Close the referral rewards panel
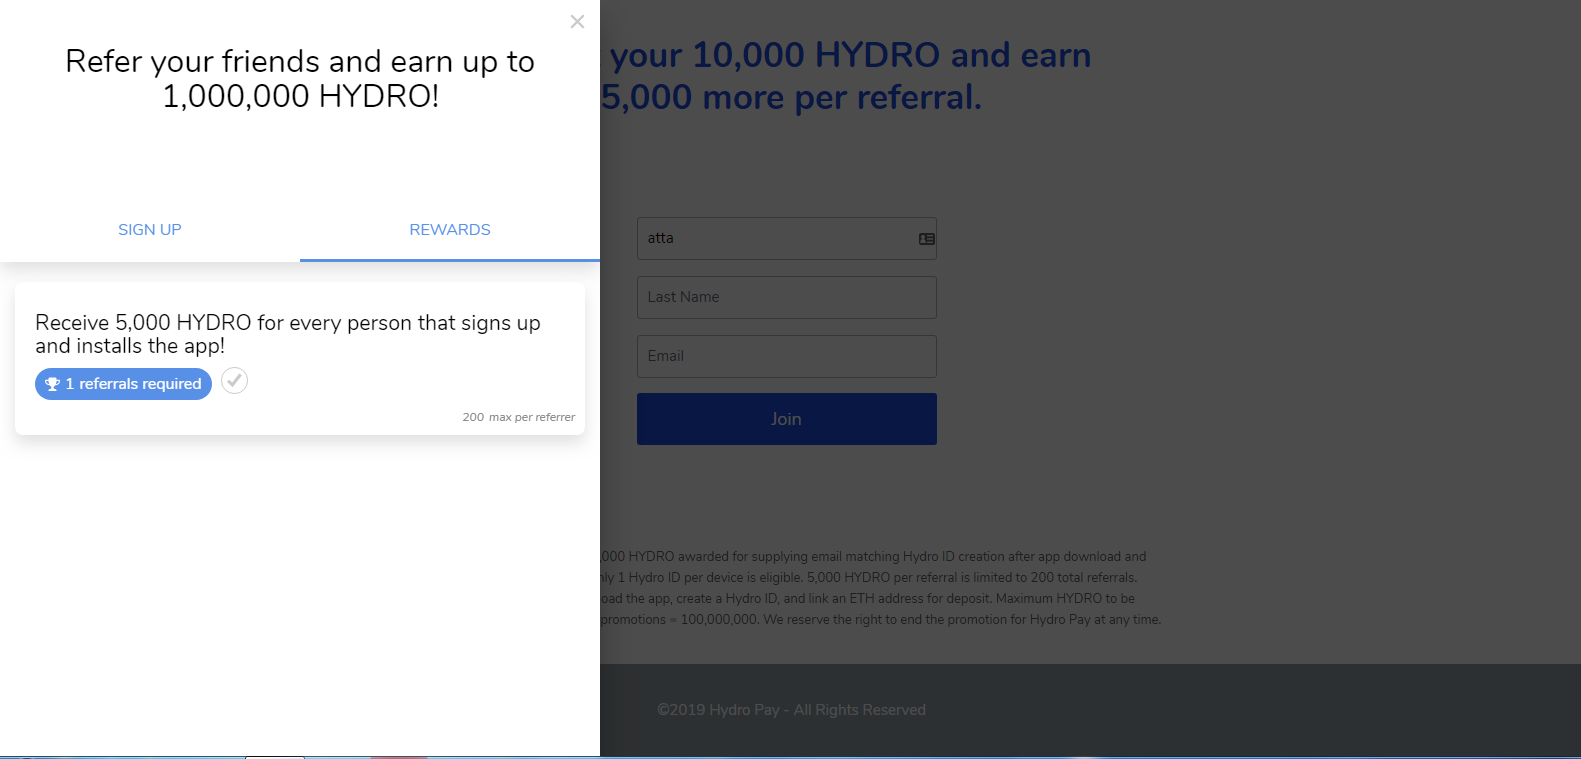This screenshot has height=759, width=1581. [x=577, y=21]
